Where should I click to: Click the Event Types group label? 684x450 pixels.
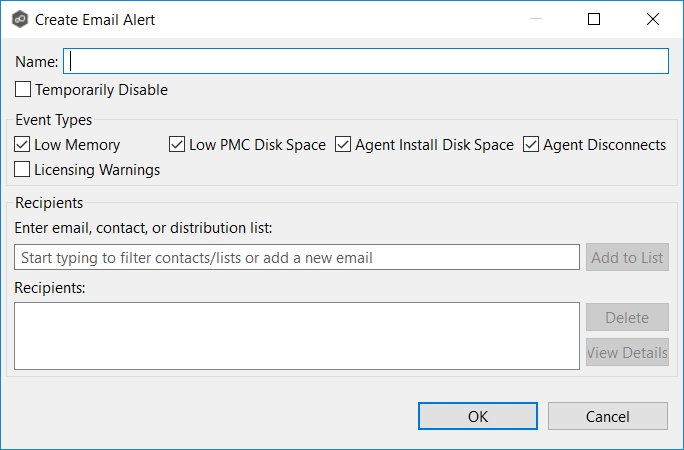(53, 121)
